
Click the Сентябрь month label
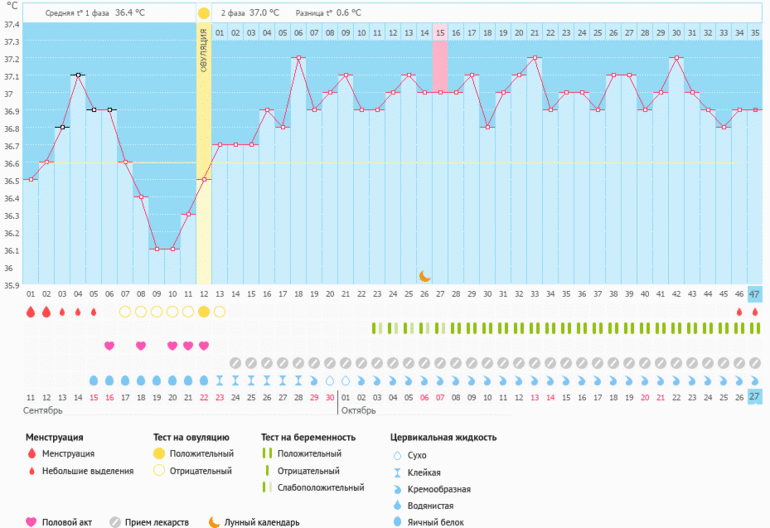click(x=43, y=410)
